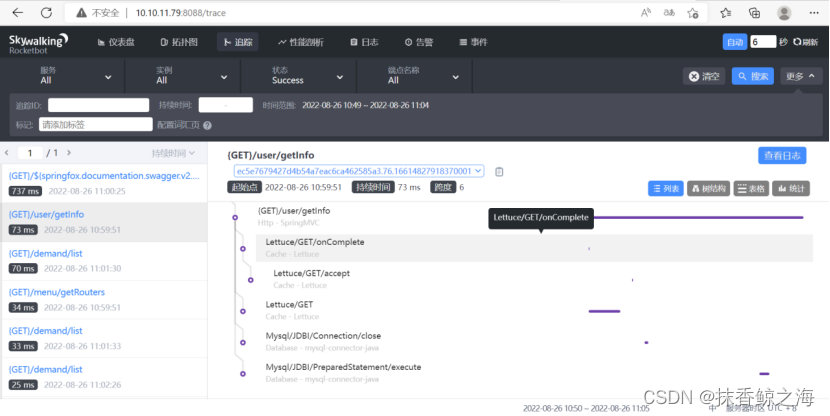This screenshot has width=830, height=416.
Task: Select the /user/getInfo 73 ms trace
Action: click(x=104, y=222)
